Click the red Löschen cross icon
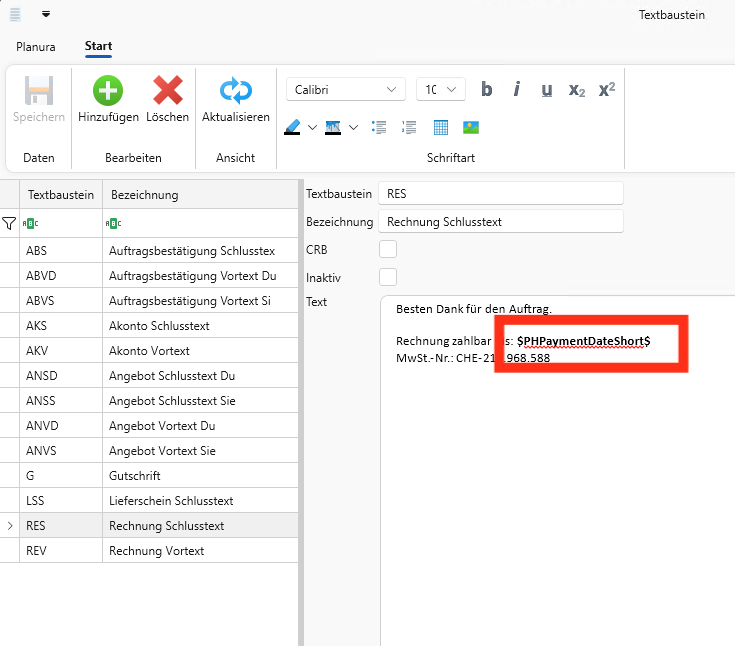Screen dimensions: 735x646 tap(168, 90)
